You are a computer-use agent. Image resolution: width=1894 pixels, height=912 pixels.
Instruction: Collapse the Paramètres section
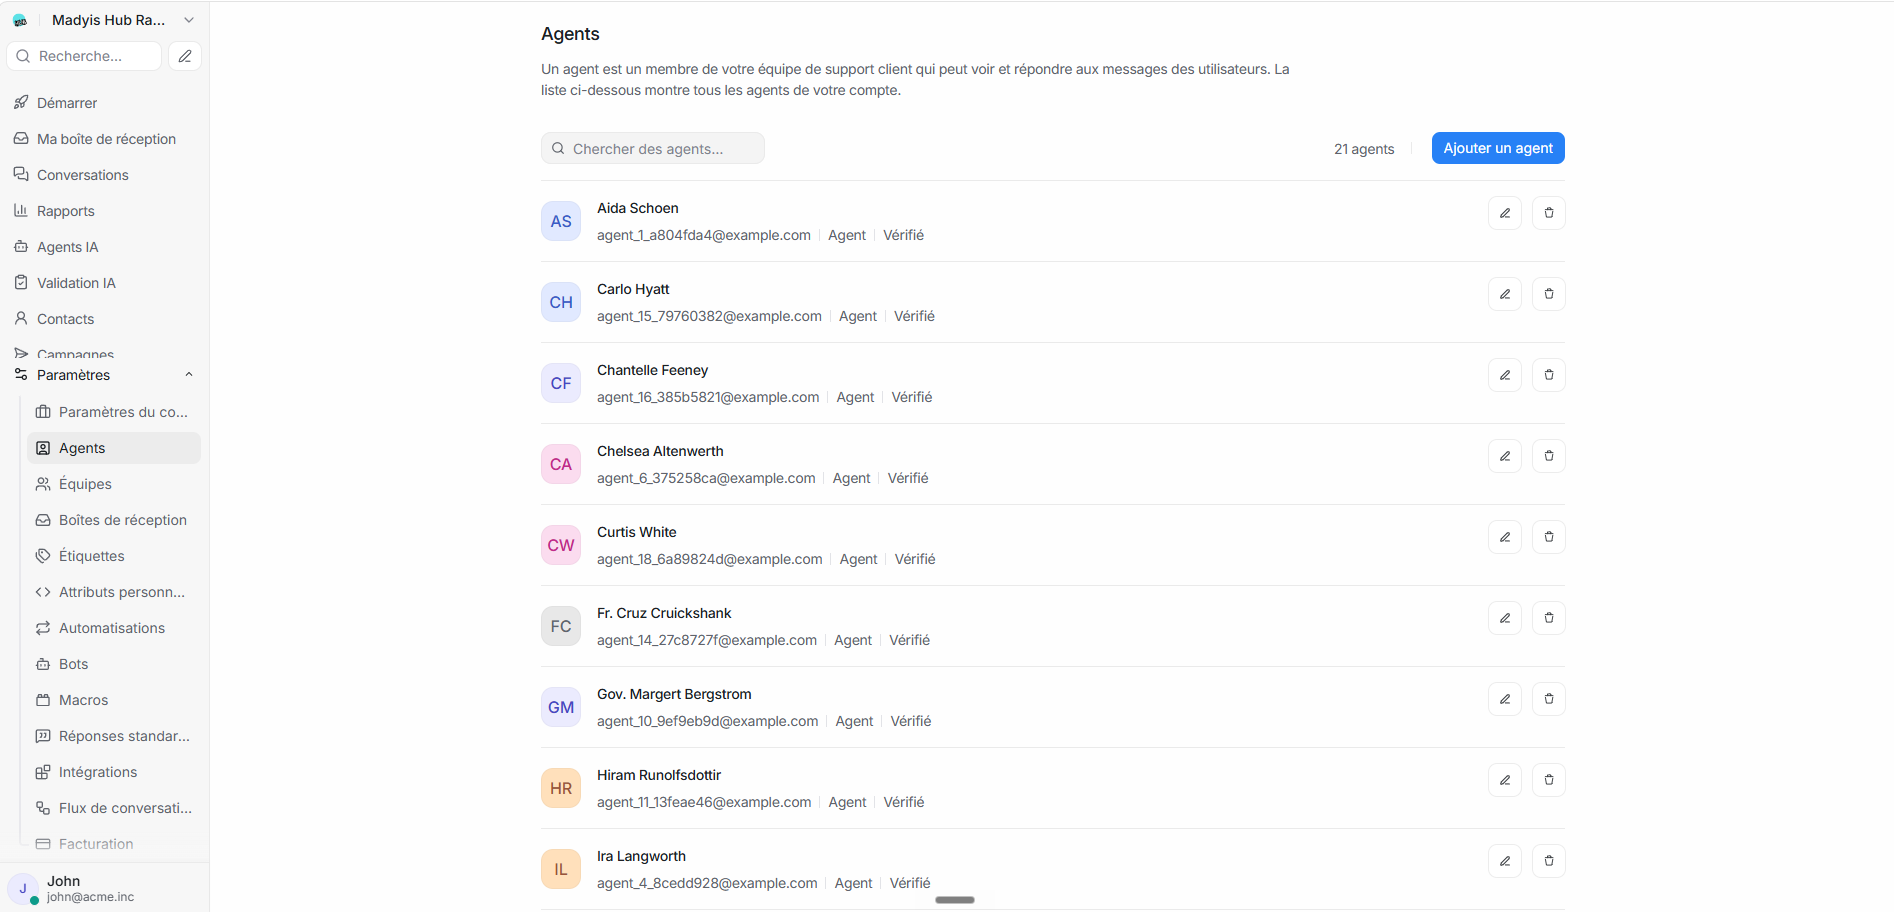click(x=104, y=375)
